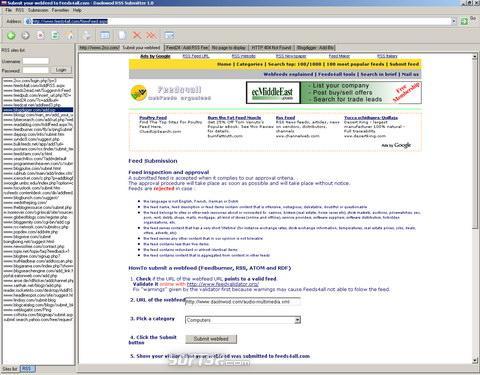The height and width of the screenshot is (375, 480).
Task: Click the green Refresh page icon
Action: (55, 35)
